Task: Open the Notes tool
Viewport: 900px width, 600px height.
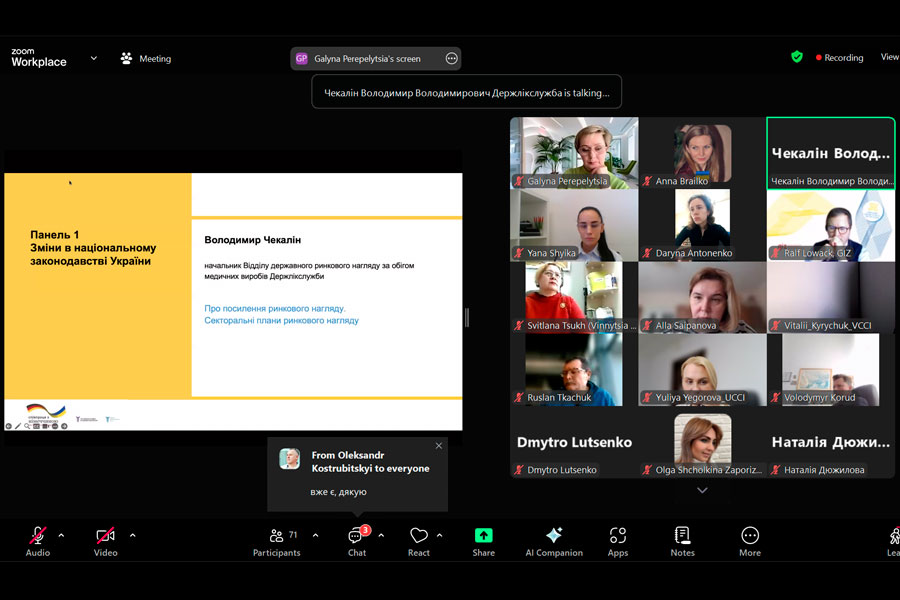Action: tap(682, 541)
